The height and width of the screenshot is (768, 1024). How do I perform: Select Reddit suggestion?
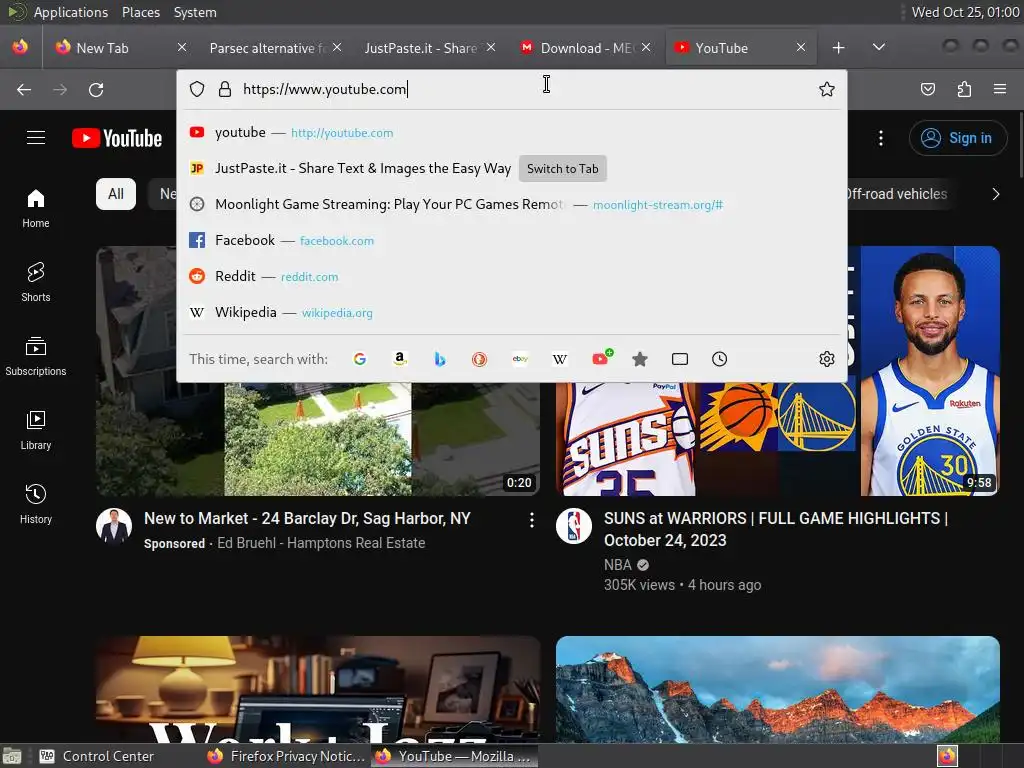[514, 276]
